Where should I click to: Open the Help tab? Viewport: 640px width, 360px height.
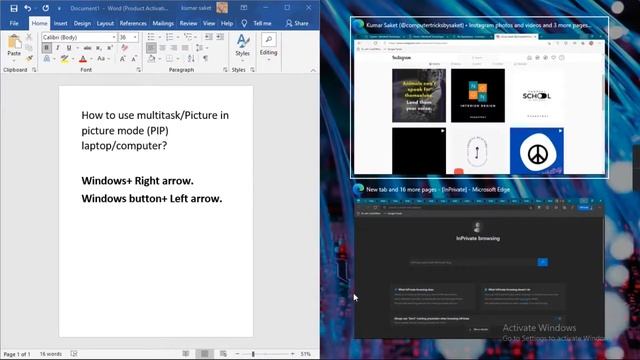227,23
